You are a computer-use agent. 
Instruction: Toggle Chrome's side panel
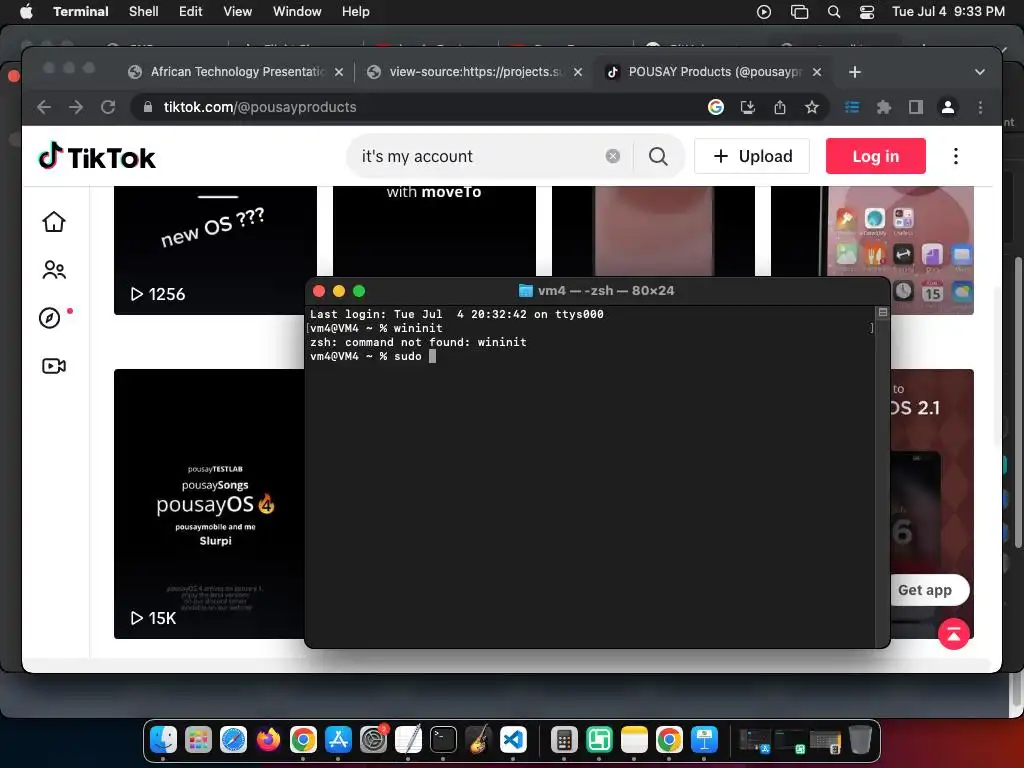pos(916,107)
